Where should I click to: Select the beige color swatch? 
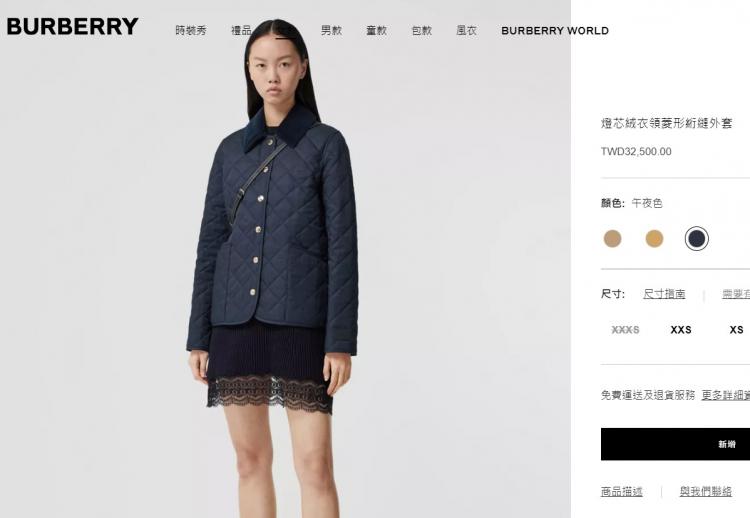(612, 238)
